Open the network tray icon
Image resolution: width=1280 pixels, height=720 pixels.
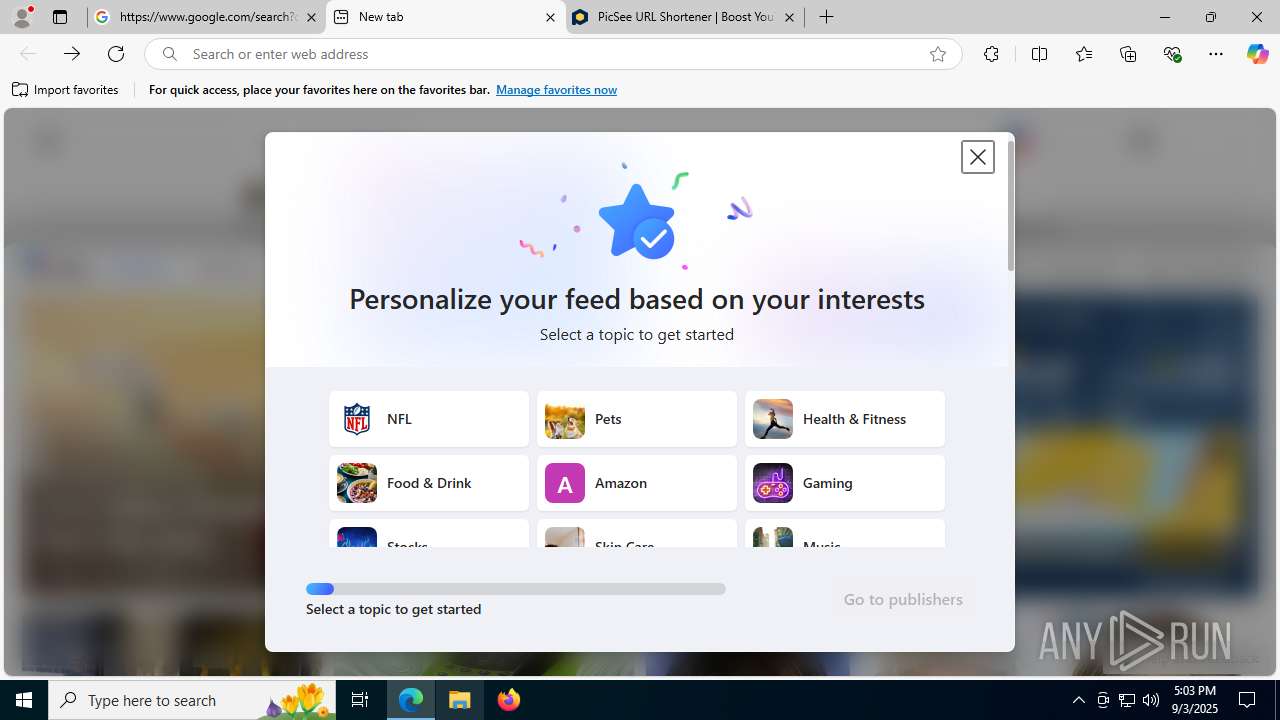[x=1127, y=700]
